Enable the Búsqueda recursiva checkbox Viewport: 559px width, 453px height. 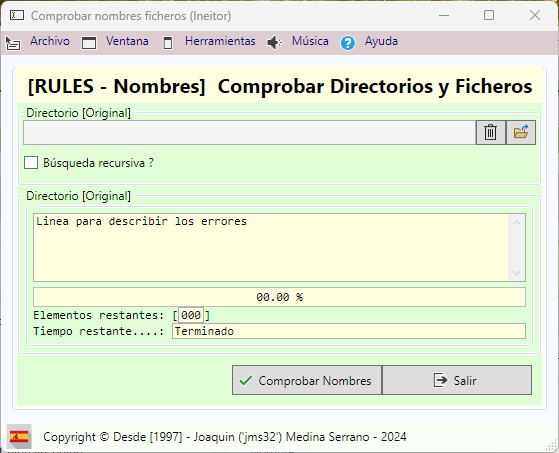31,163
